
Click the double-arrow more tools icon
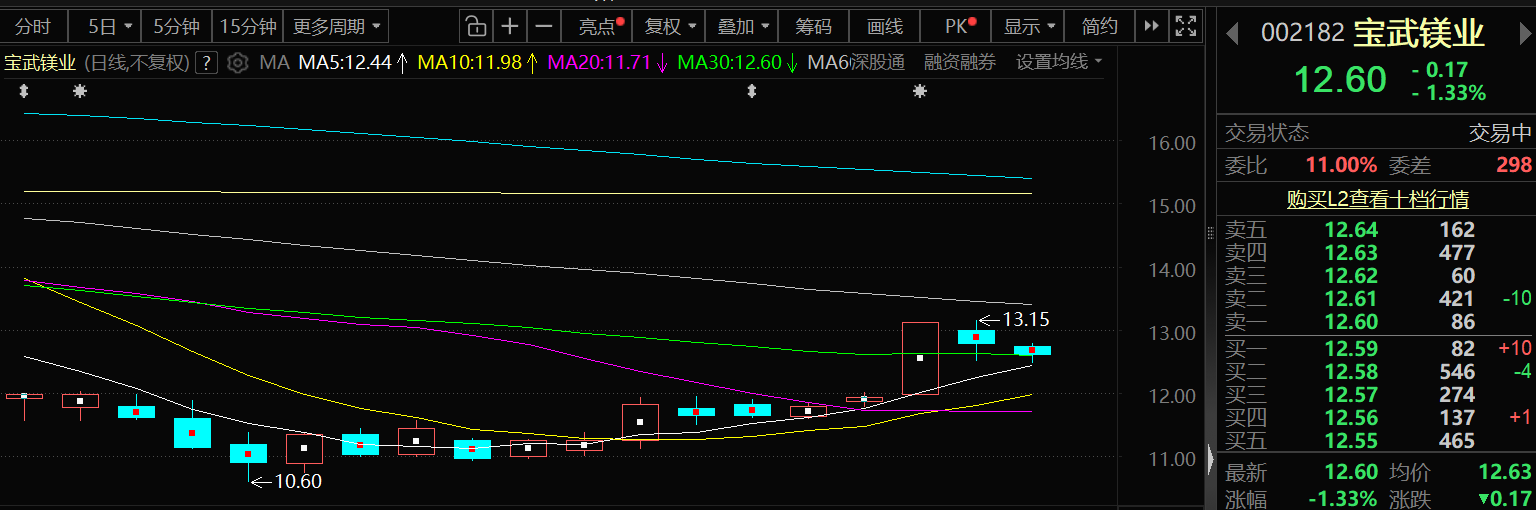pos(1152,26)
